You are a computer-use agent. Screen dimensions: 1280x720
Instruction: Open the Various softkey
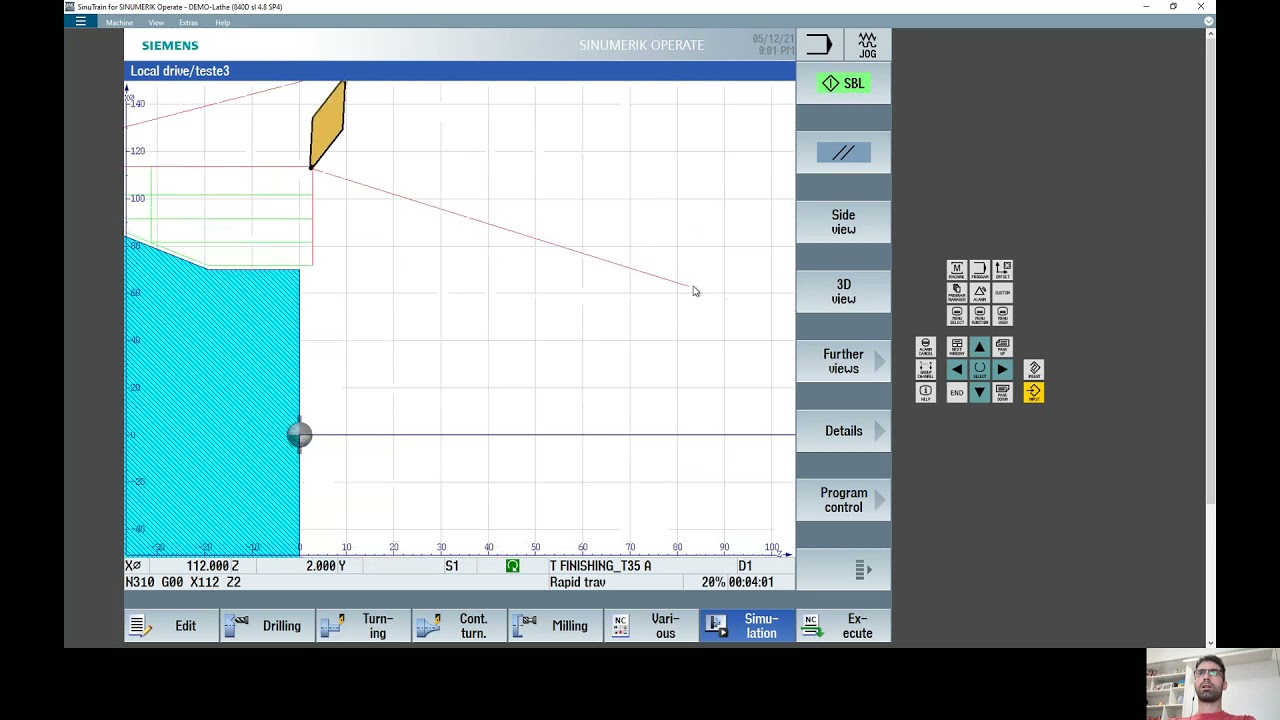pyautogui.click(x=651, y=626)
